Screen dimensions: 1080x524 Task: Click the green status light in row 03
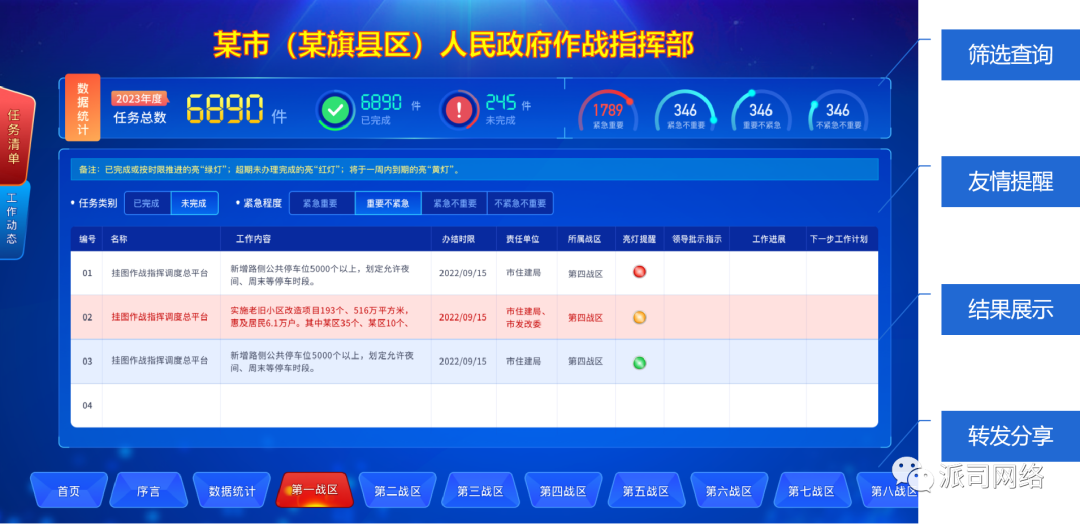(639, 363)
